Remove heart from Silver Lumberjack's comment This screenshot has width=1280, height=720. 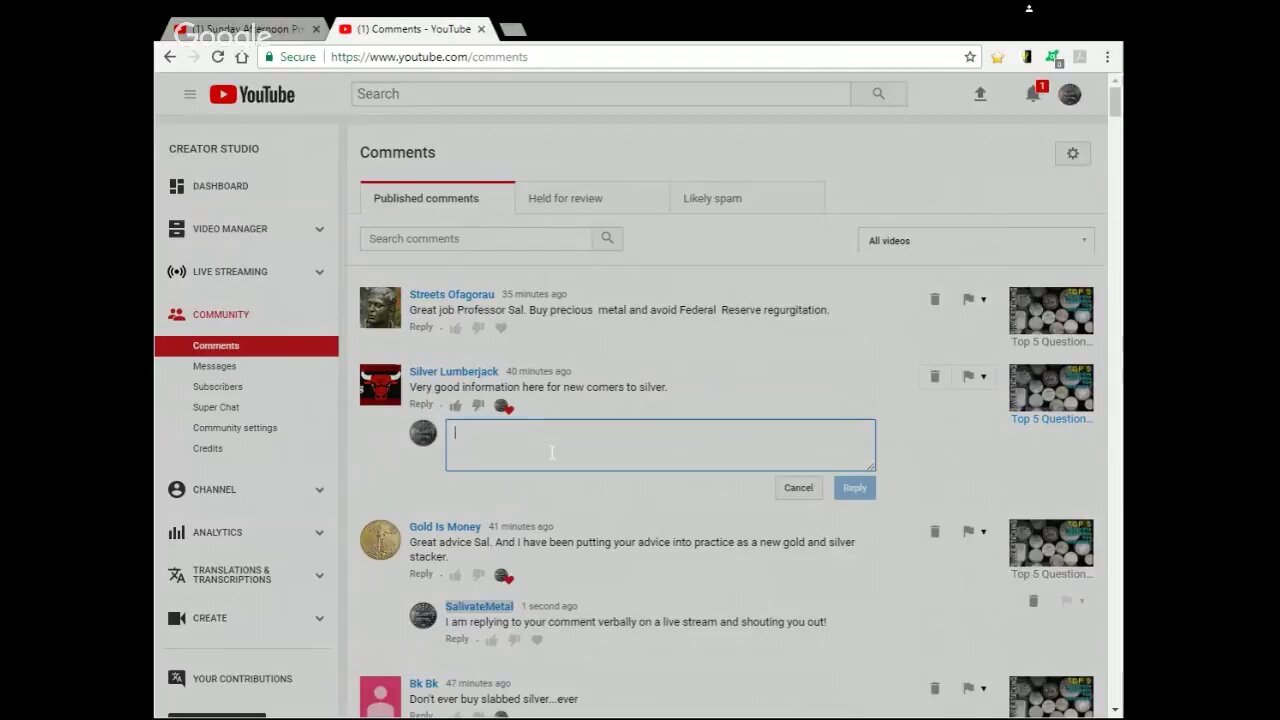pyautogui.click(x=503, y=406)
